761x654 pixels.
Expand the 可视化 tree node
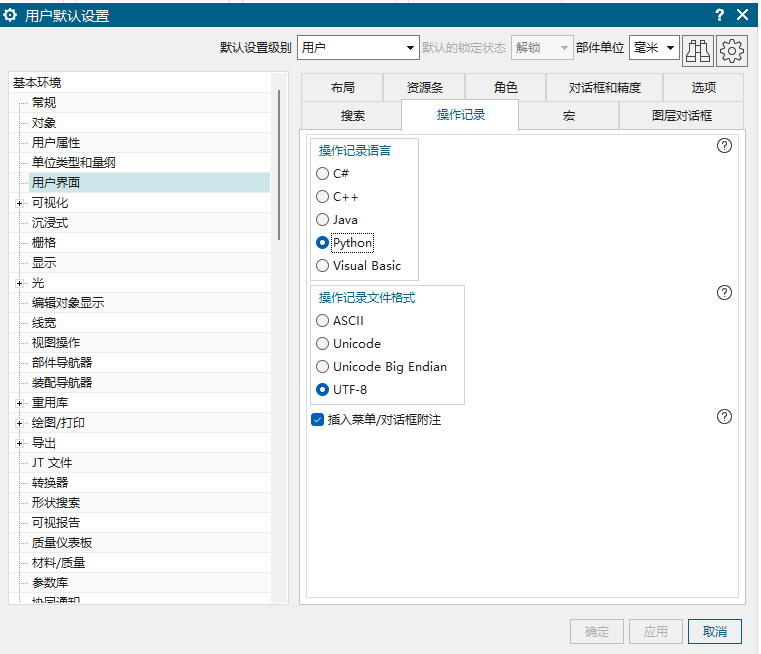tap(19, 203)
